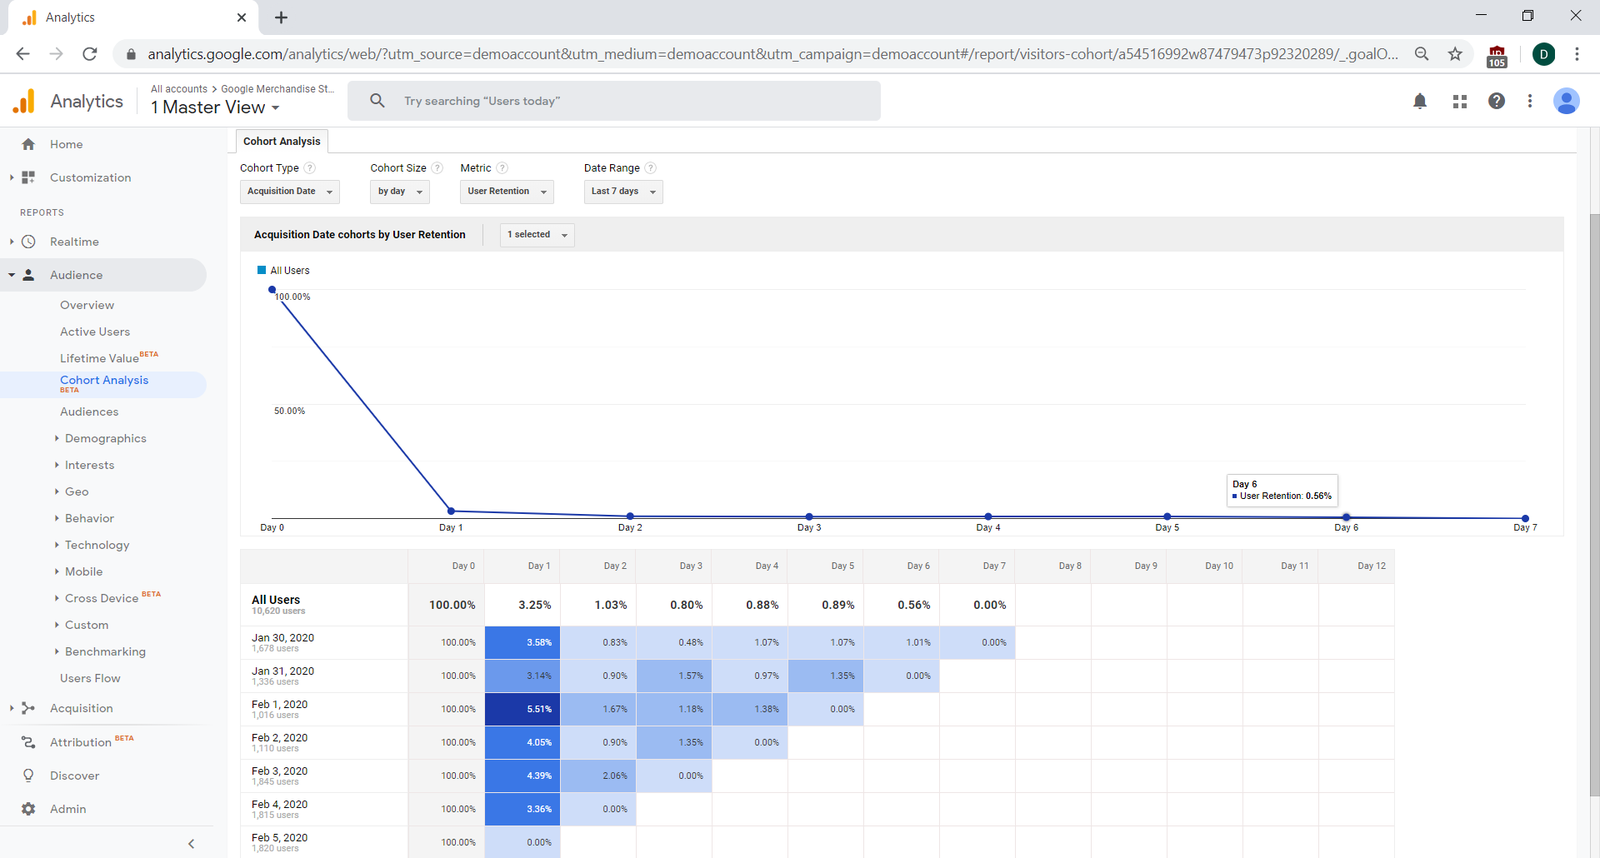Bookmark this page with star icon
Screen dimensions: 1600x858
(x=1455, y=54)
